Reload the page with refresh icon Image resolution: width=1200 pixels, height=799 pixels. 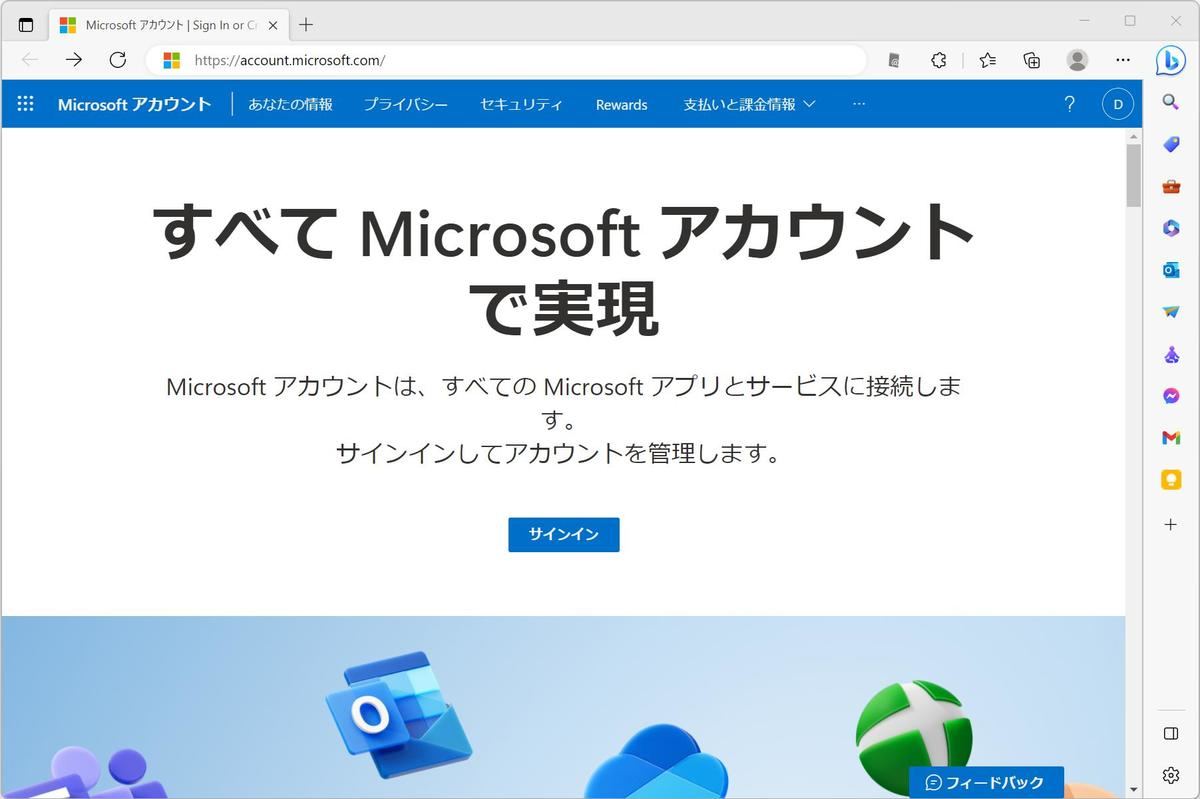tap(118, 60)
